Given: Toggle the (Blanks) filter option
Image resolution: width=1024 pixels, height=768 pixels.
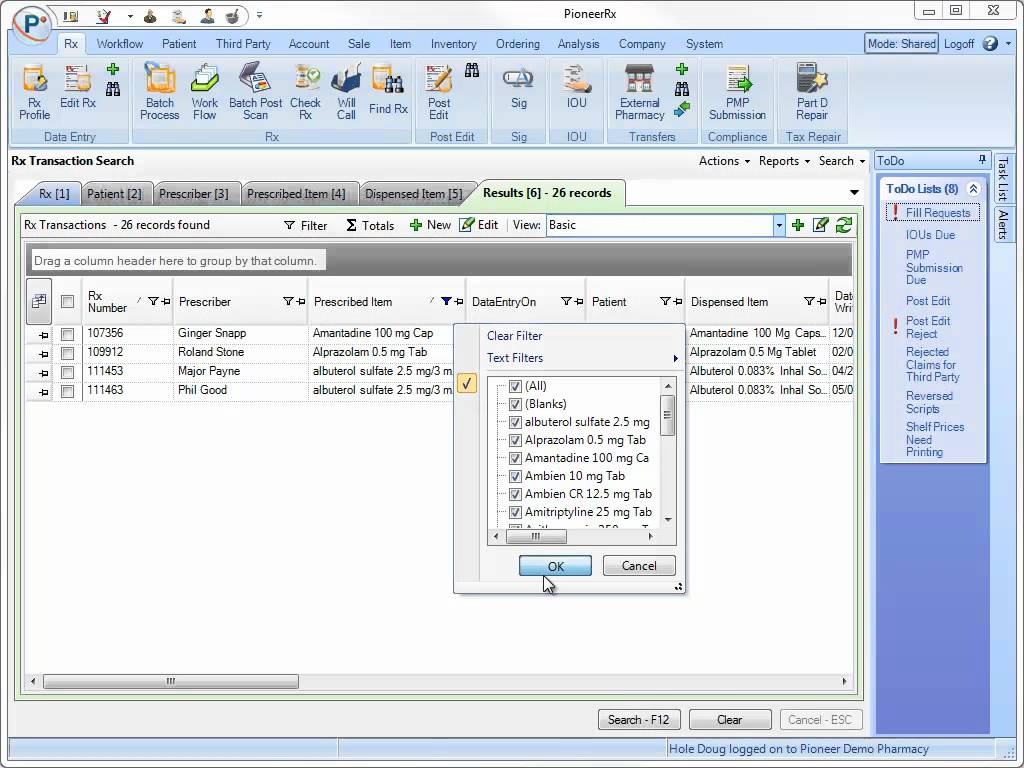Looking at the screenshot, I should pyautogui.click(x=513, y=404).
